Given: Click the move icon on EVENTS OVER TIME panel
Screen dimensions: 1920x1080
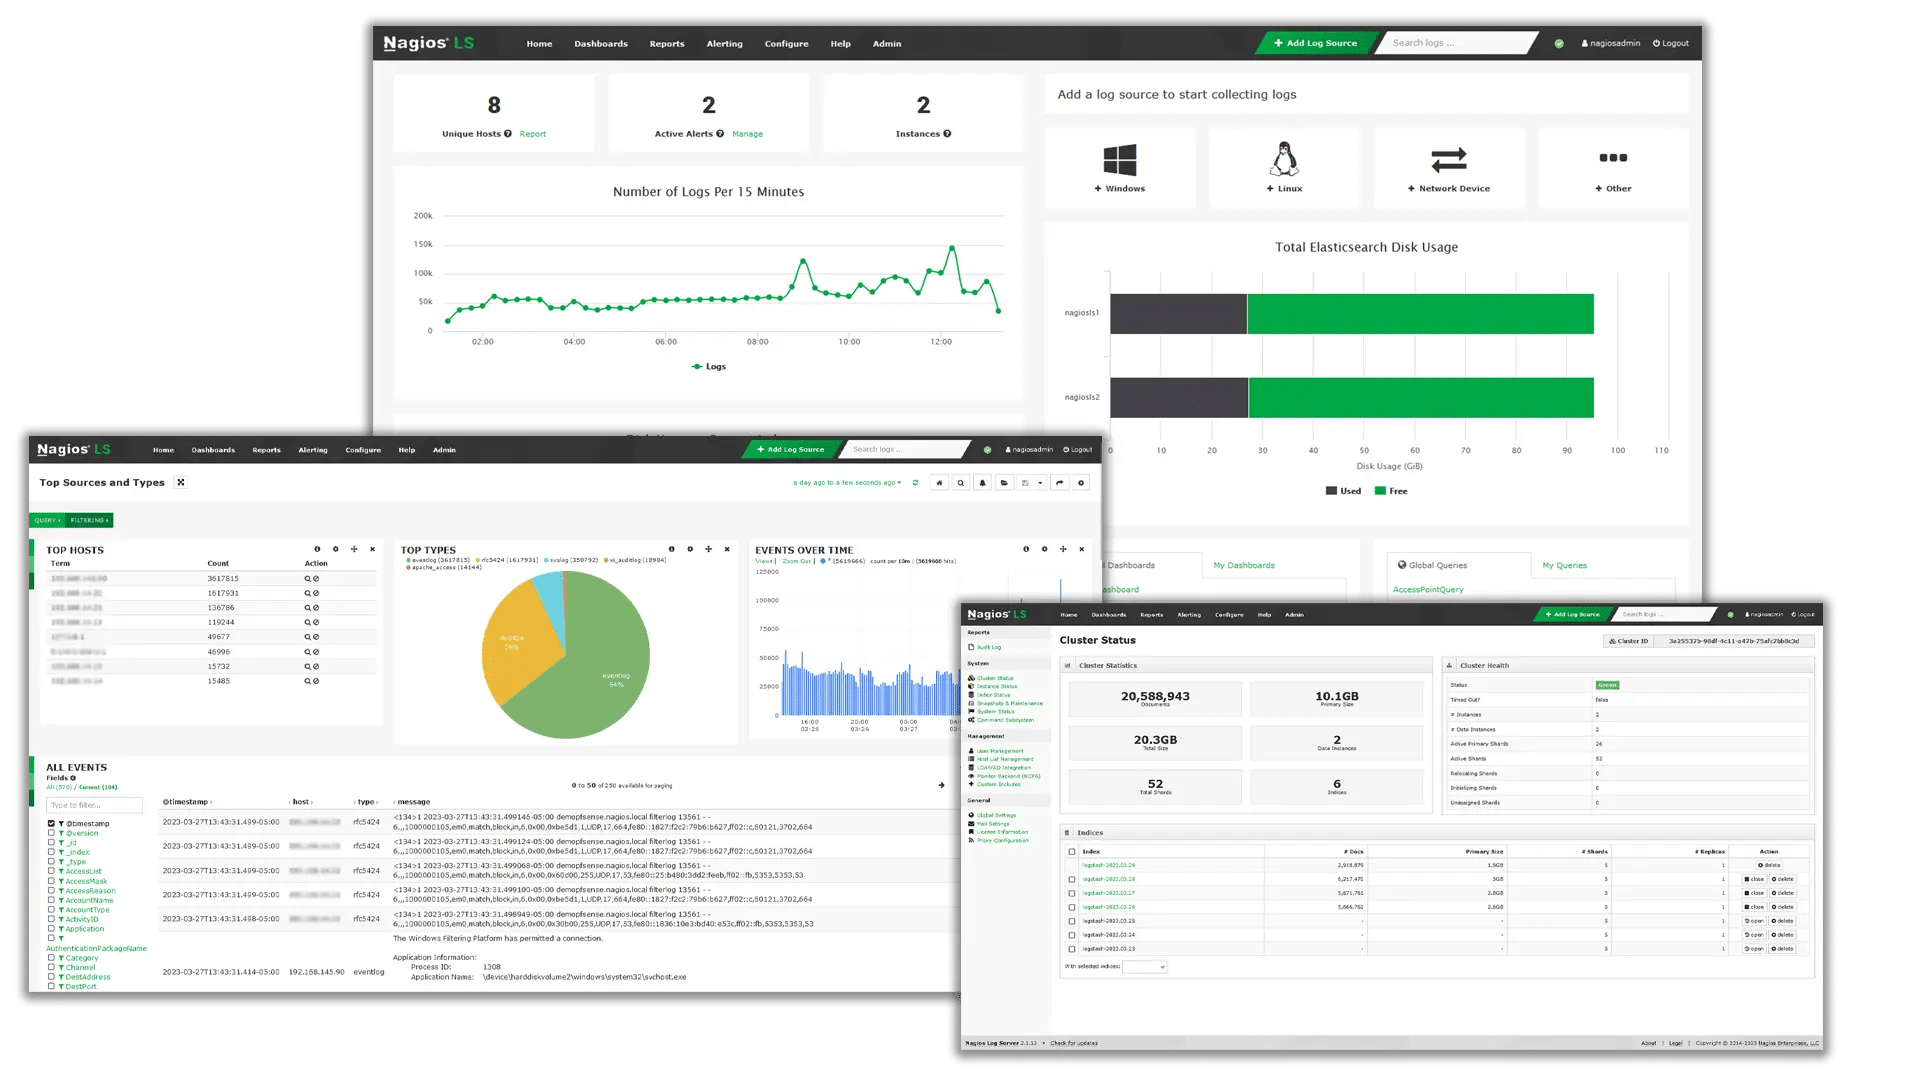Looking at the screenshot, I should coord(1063,549).
